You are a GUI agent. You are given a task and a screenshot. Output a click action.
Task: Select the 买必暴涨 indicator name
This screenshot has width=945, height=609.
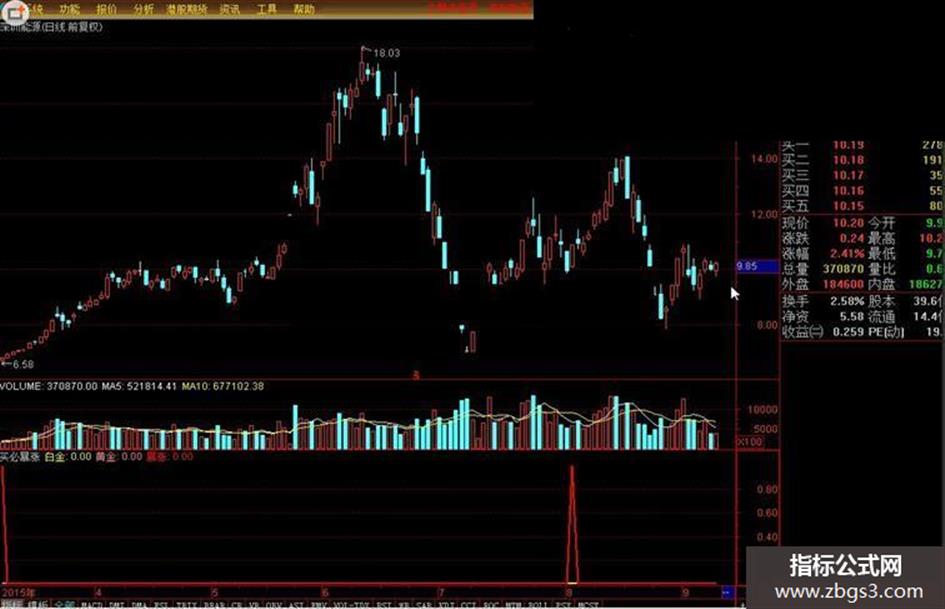[20, 456]
